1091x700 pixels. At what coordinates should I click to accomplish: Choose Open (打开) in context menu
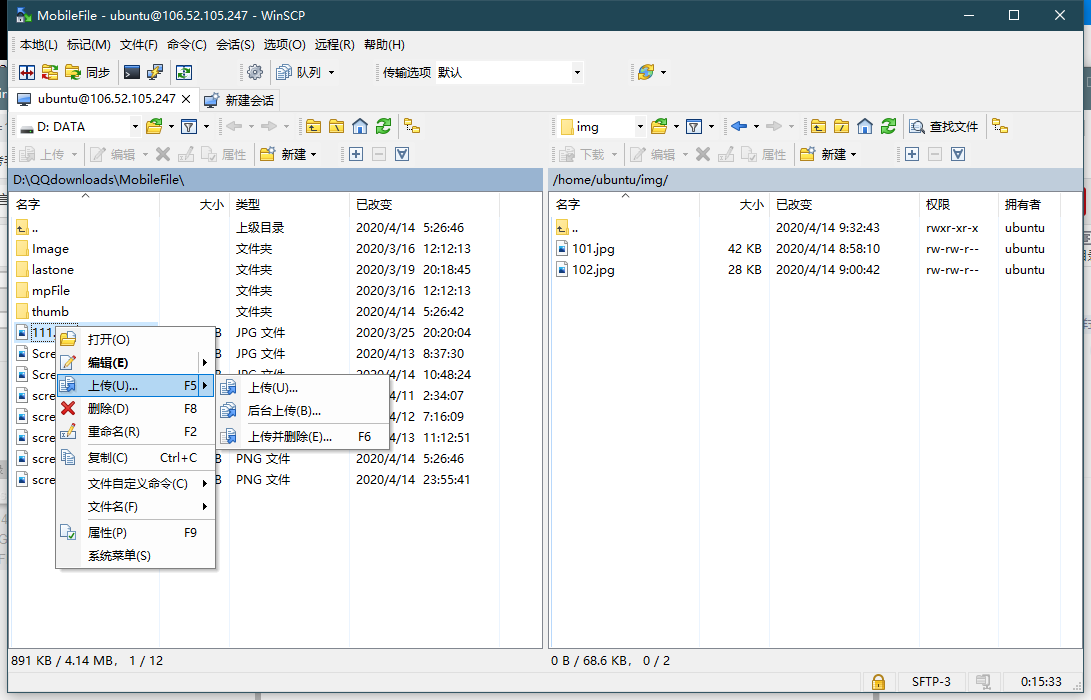tap(136, 340)
